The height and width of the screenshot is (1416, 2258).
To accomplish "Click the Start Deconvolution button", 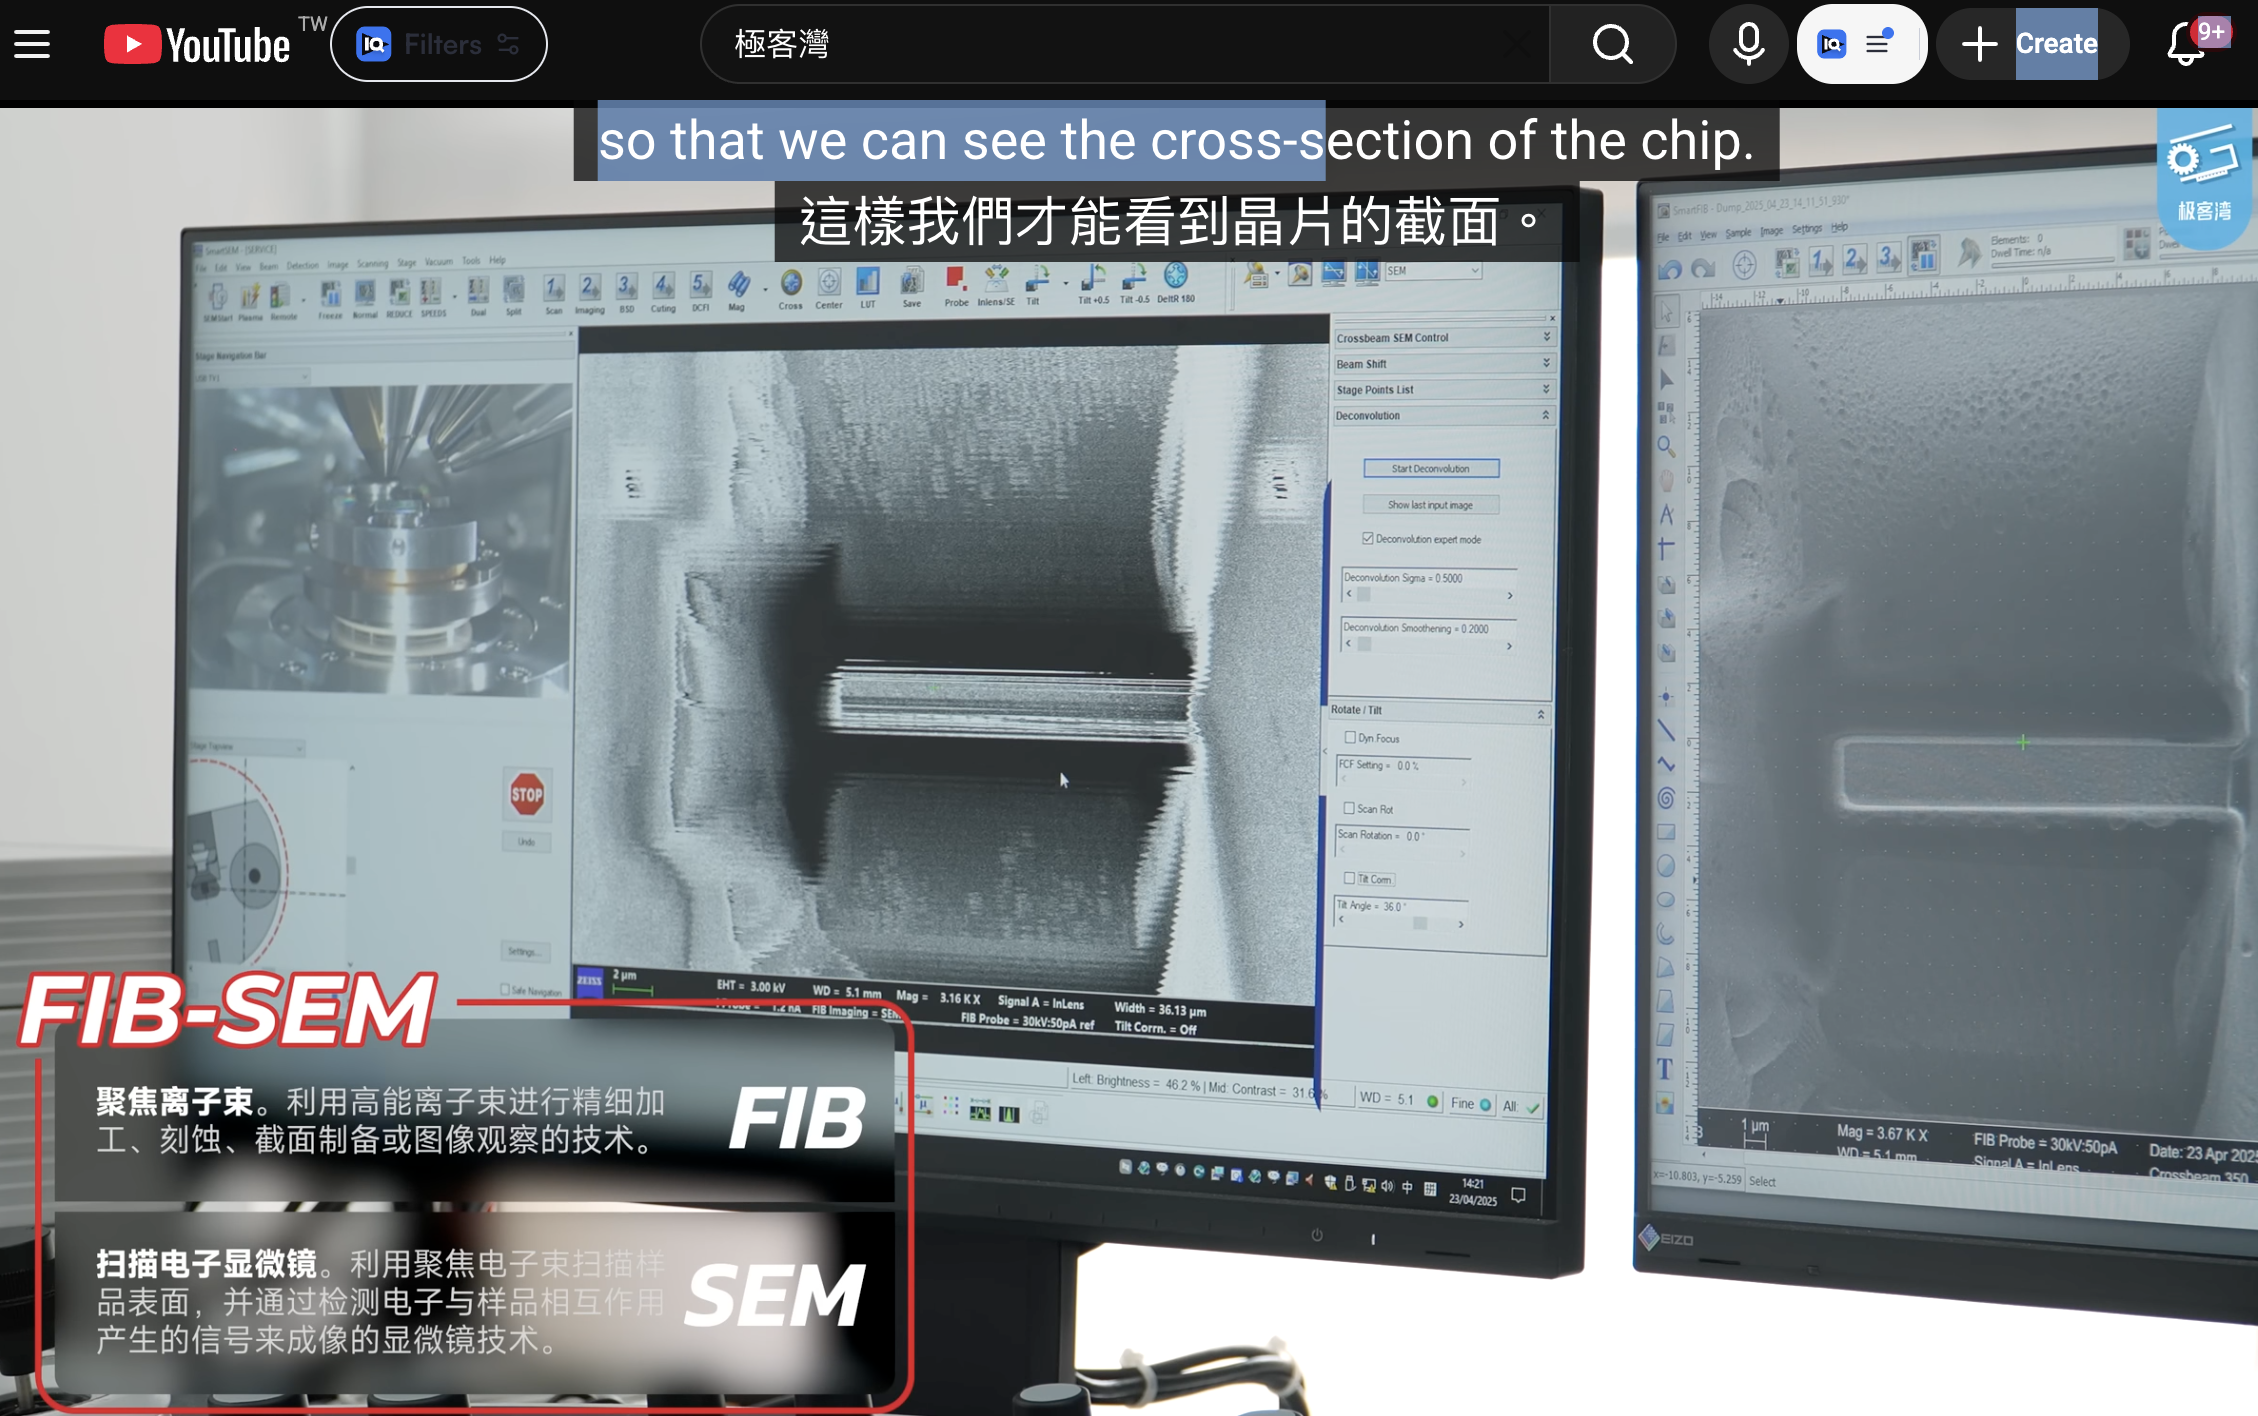I will coord(1431,468).
